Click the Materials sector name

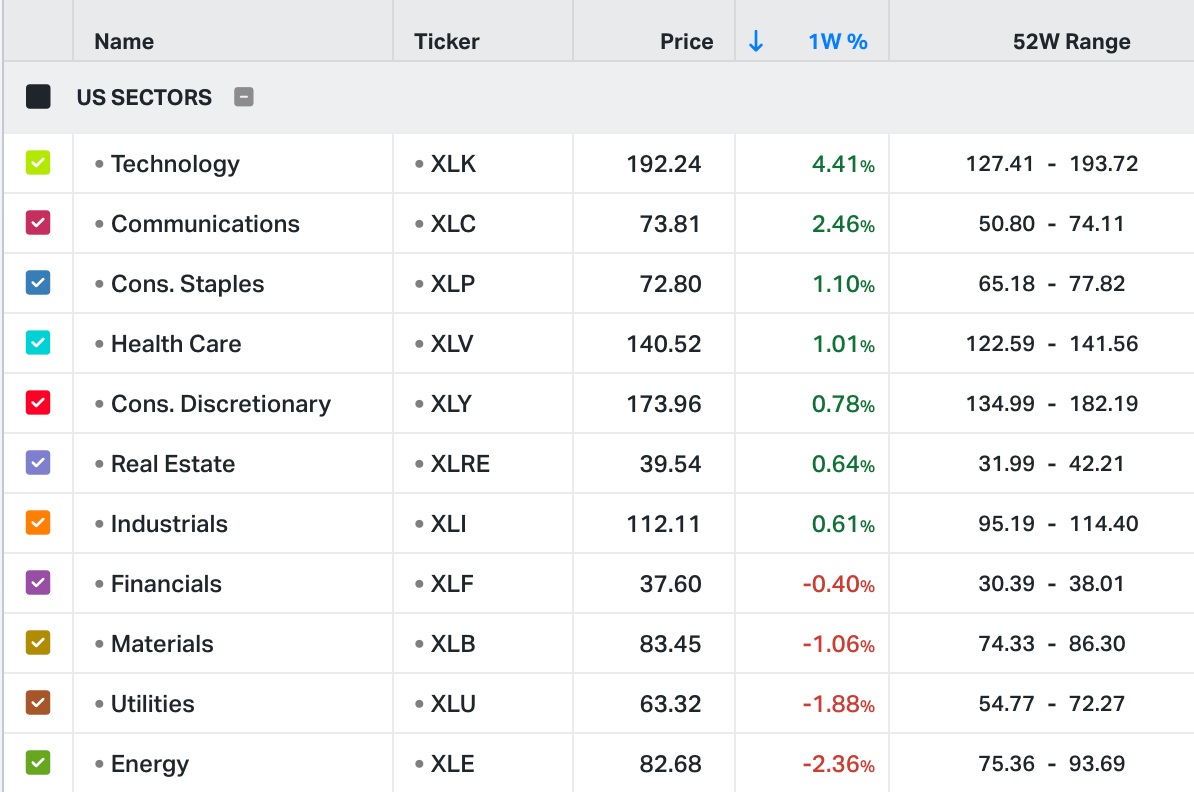click(162, 644)
